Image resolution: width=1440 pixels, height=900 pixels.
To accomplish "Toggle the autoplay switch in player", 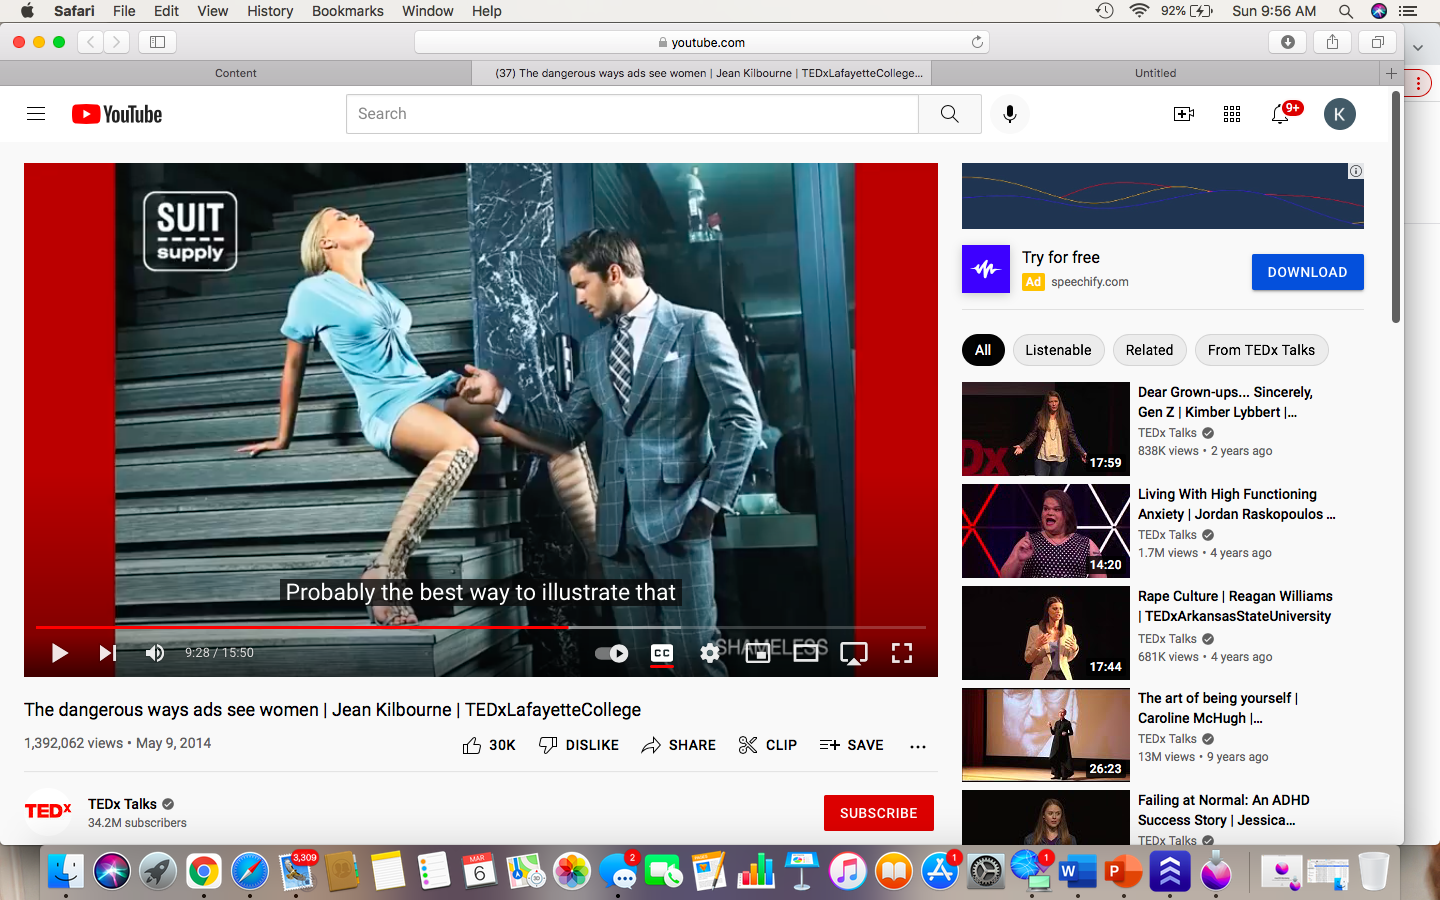I will tap(611, 653).
